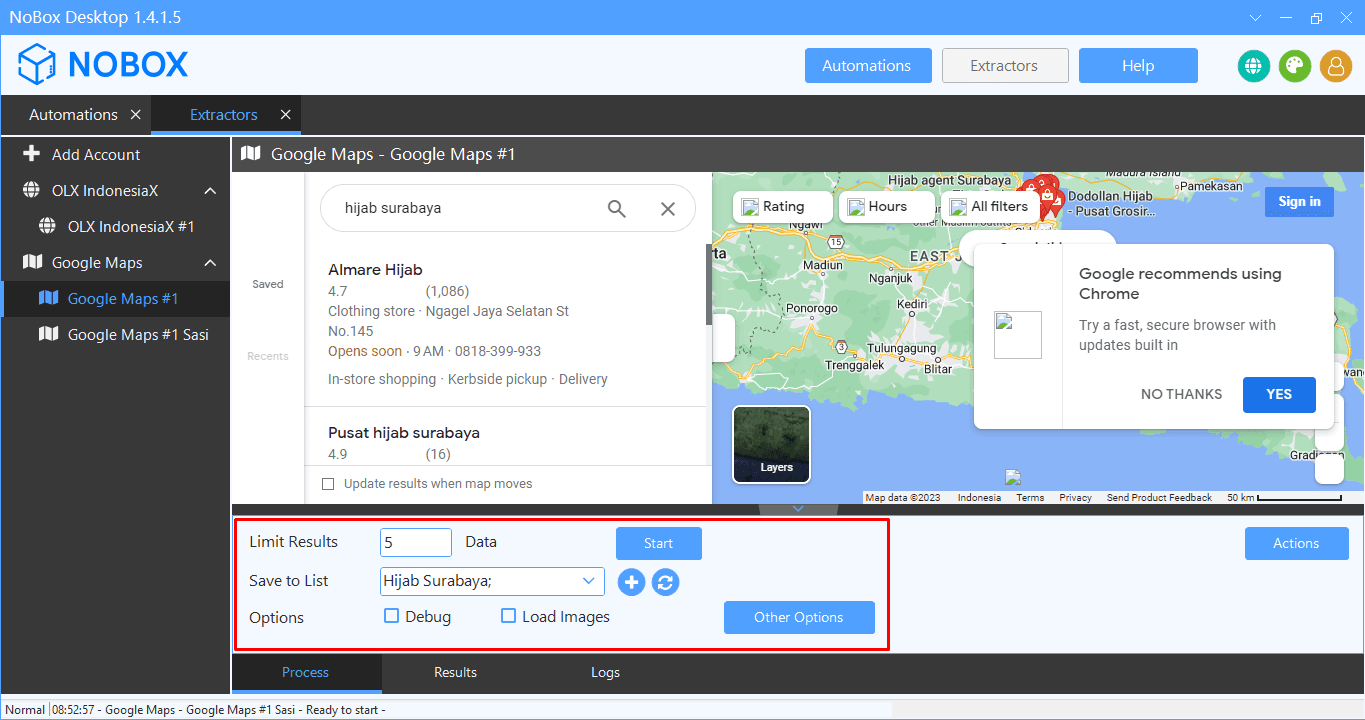The image size is (1365, 720).
Task: Collapse the Google Maps tree group
Action: click(x=210, y=263)
